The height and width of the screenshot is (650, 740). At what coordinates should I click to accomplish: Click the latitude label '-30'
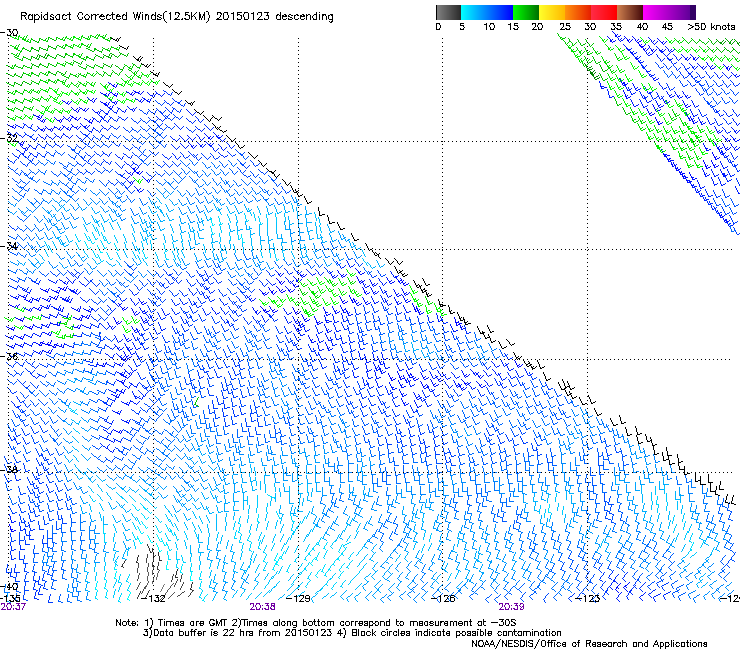9,33
